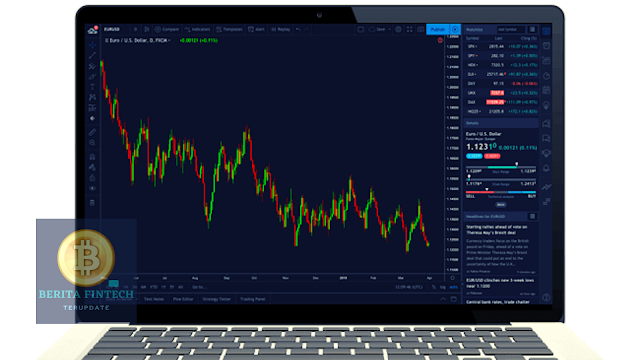Click the red ask price pill
The width and height of the screenshot is (640, 360).
492,156
